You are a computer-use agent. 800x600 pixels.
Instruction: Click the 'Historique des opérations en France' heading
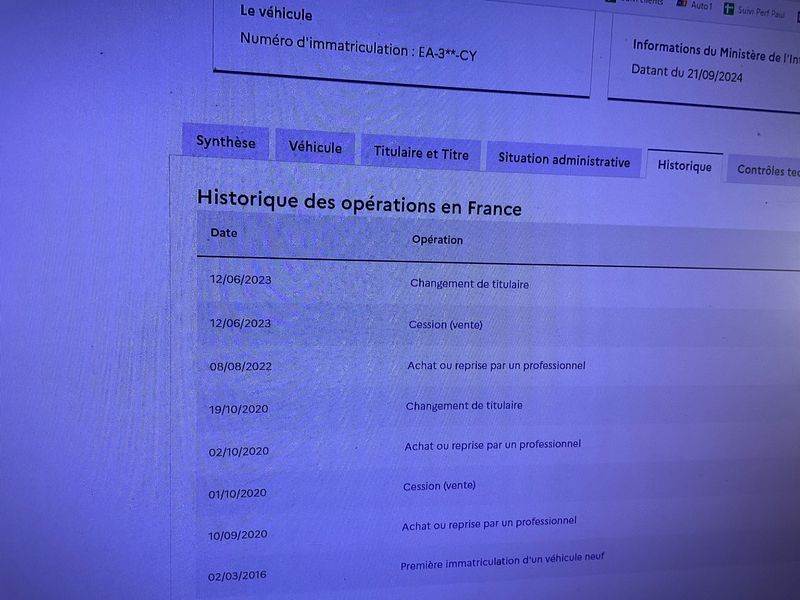[359, 203]
